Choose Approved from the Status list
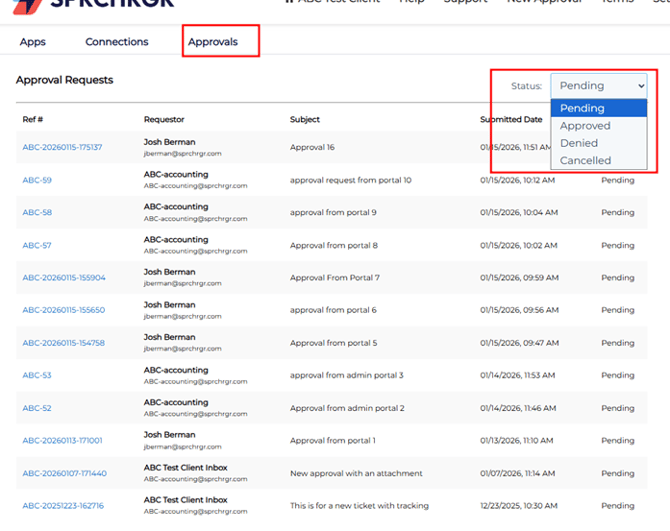 (585, 126)
